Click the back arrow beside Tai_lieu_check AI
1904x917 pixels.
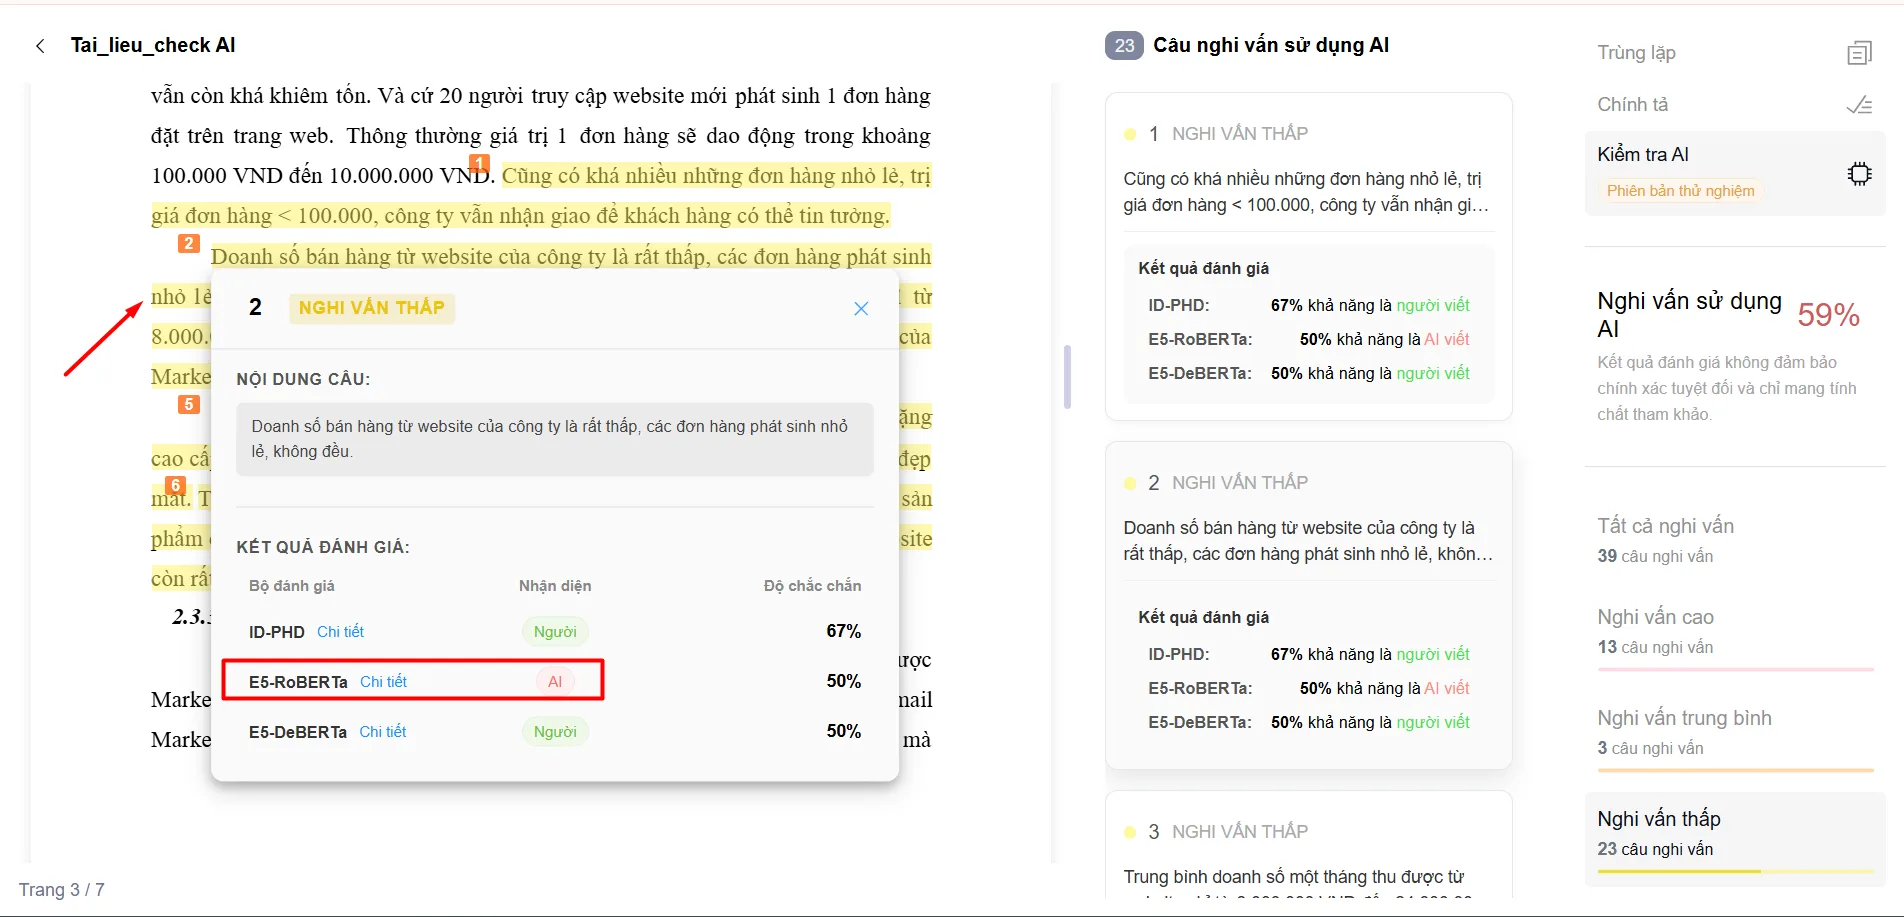point(40,46)
